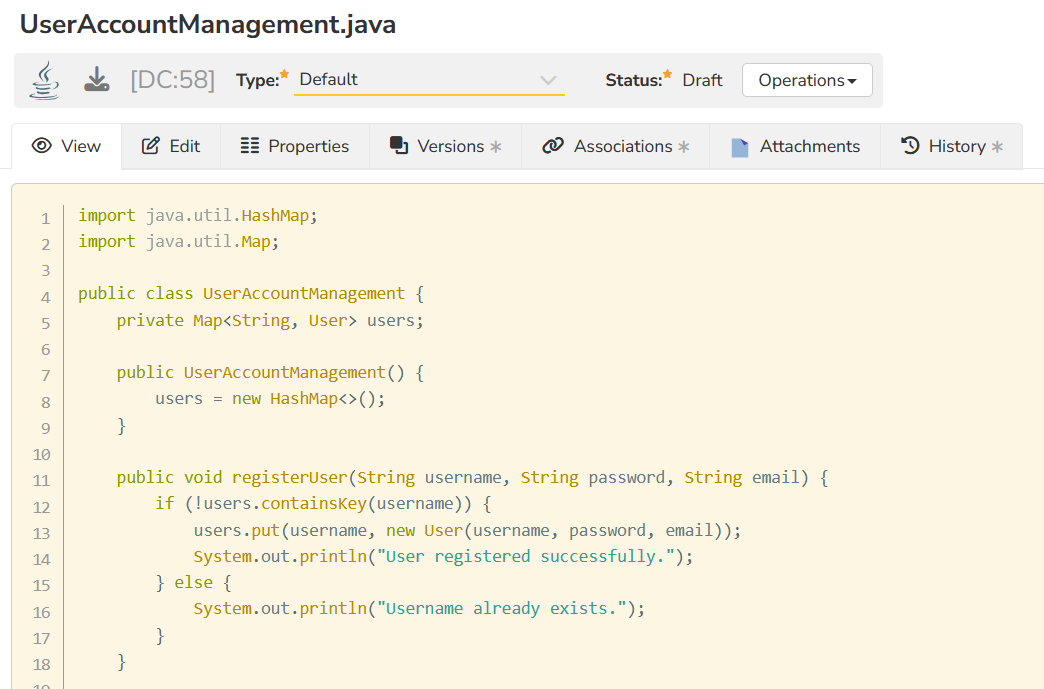The height and width of the screenshot is (689, 1044).
Task: Click the DC:58 document identifier
Action: pos(172,80)
